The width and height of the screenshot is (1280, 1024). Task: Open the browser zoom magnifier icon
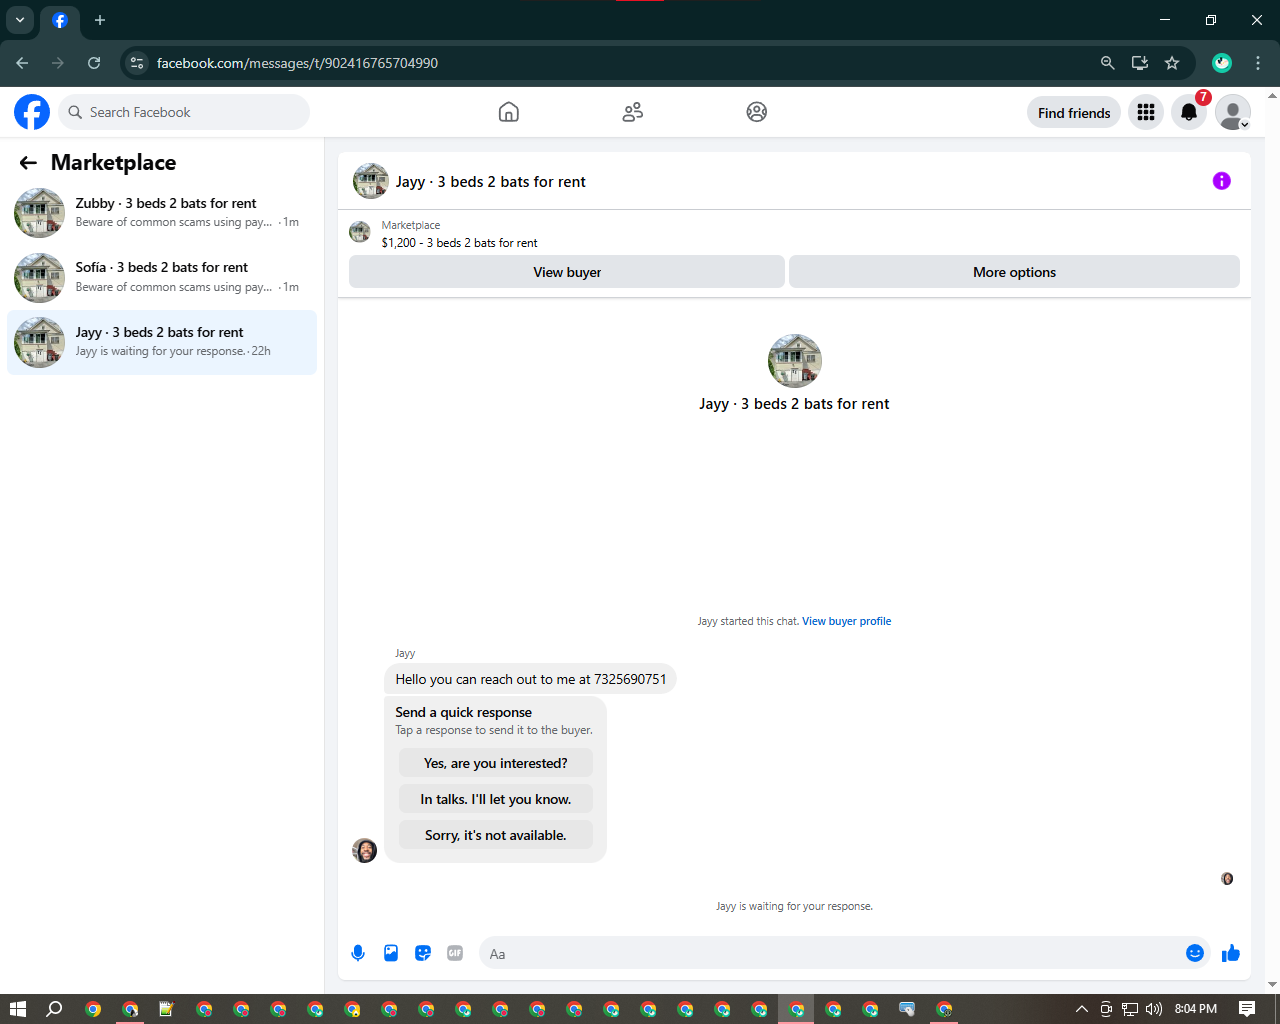[x=1107, y=63]
